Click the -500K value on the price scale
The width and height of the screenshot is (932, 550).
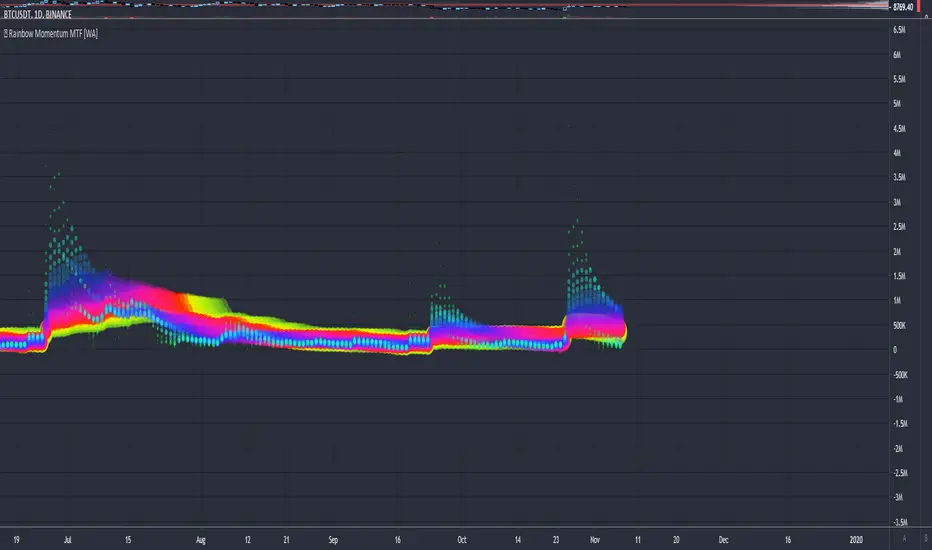(900, 375)
